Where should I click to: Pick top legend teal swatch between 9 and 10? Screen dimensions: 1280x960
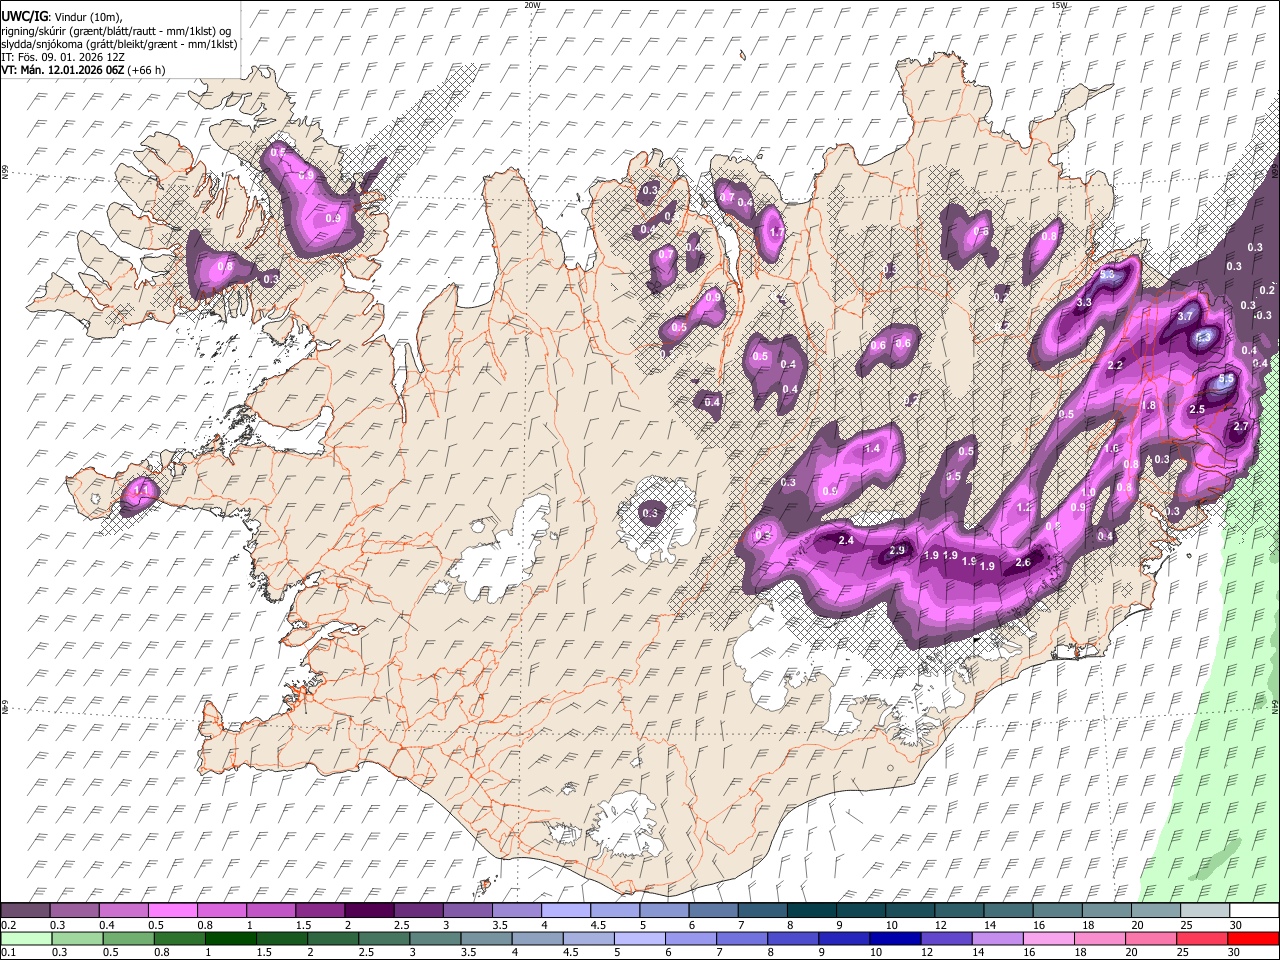[x=861, y=911]
